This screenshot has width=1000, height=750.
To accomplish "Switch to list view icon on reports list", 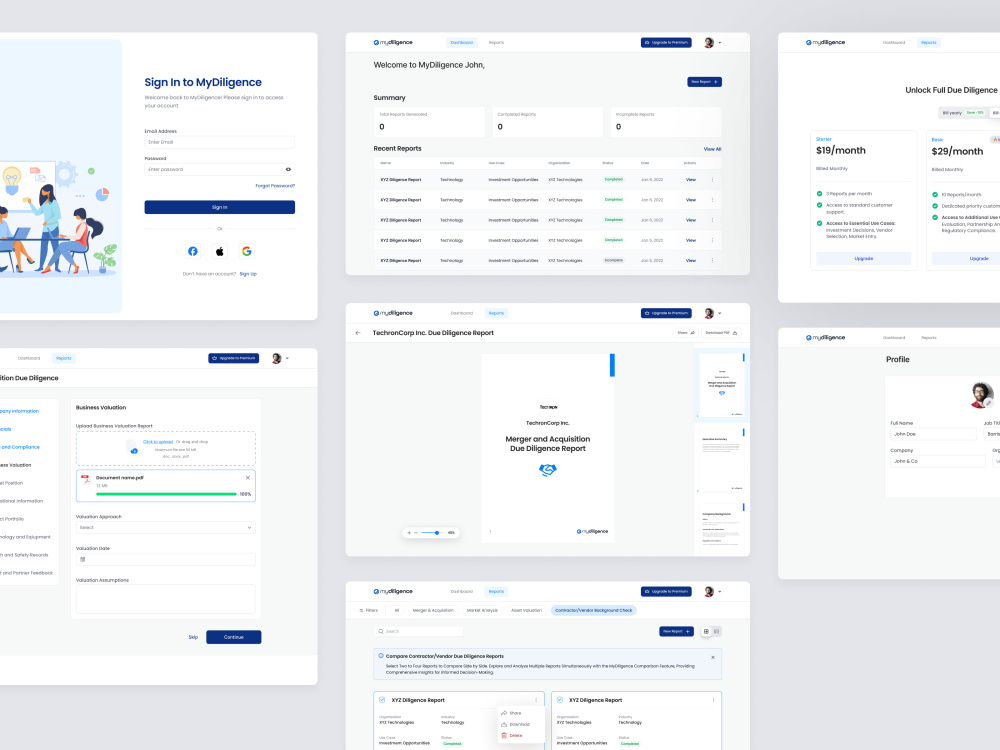I will tap(717, 631).
